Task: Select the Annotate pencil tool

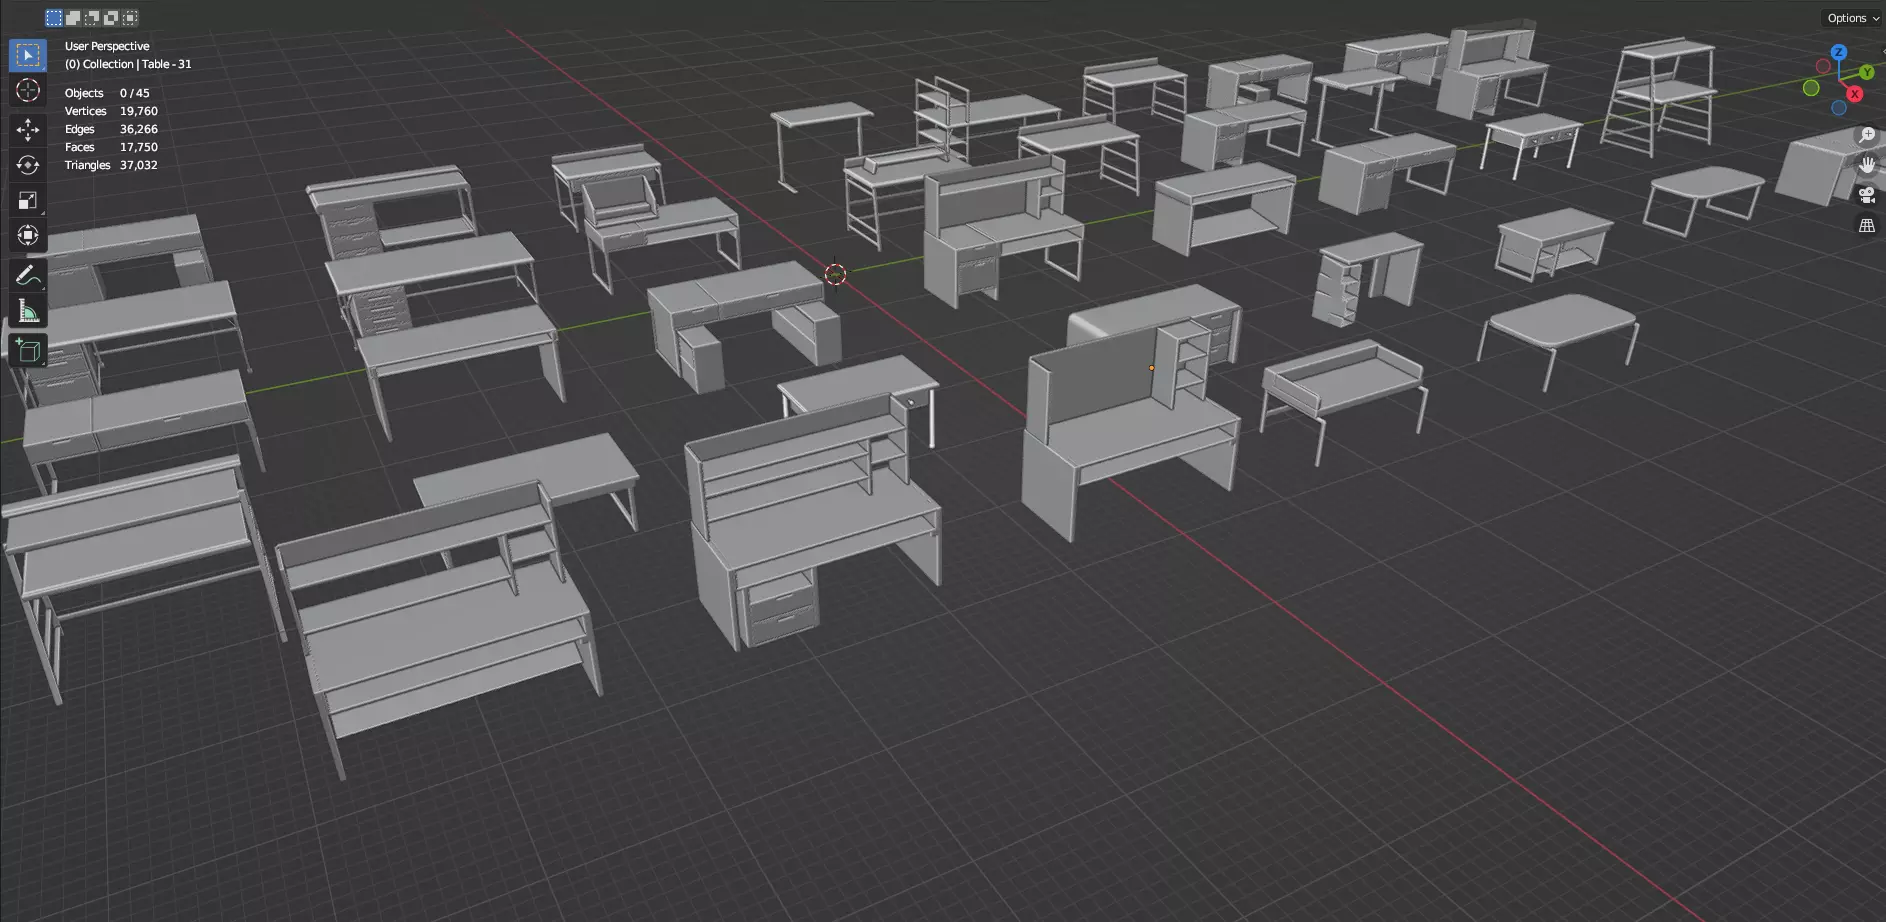Action: coord(28,275)
